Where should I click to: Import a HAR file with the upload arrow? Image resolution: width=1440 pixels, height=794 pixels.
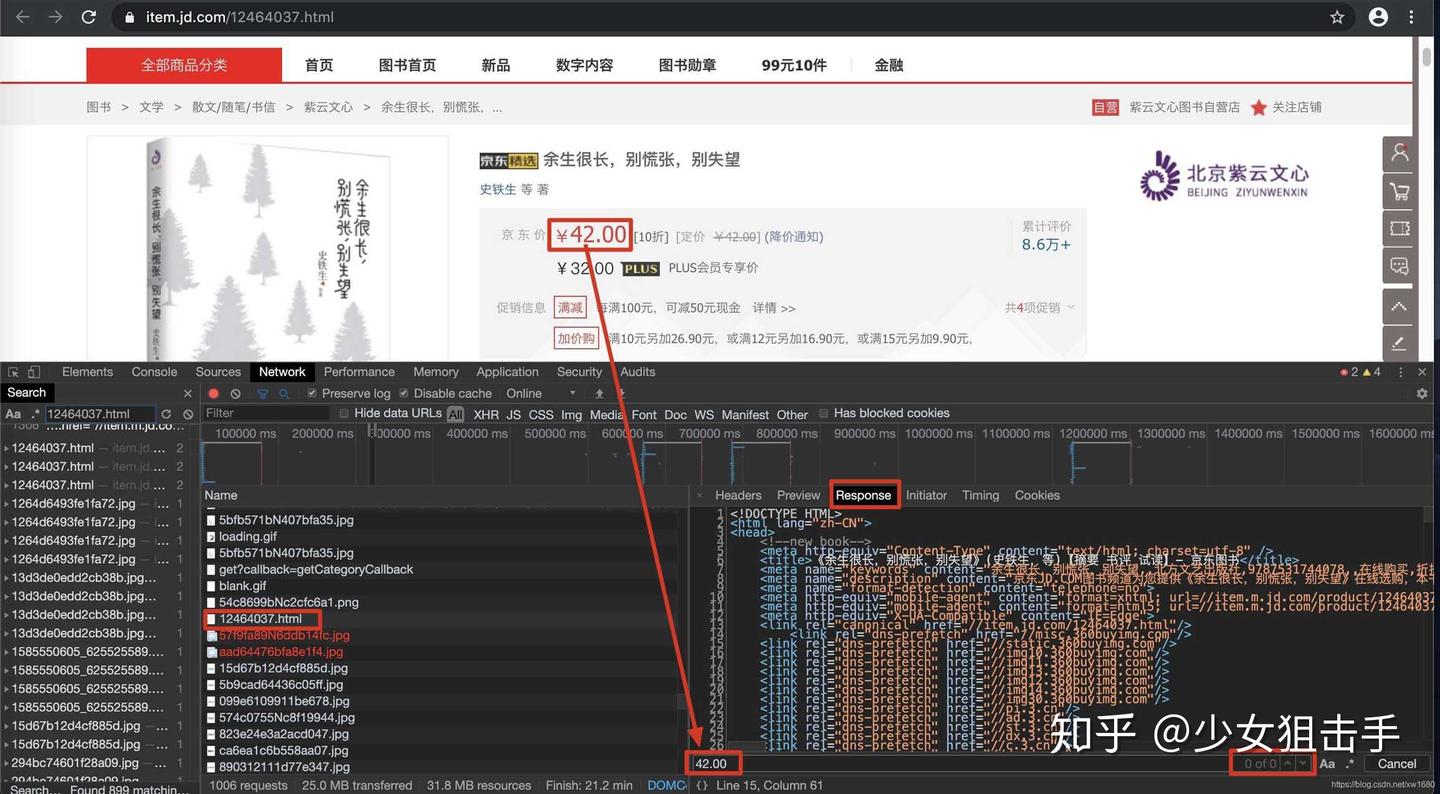click(x=599, y=394)
